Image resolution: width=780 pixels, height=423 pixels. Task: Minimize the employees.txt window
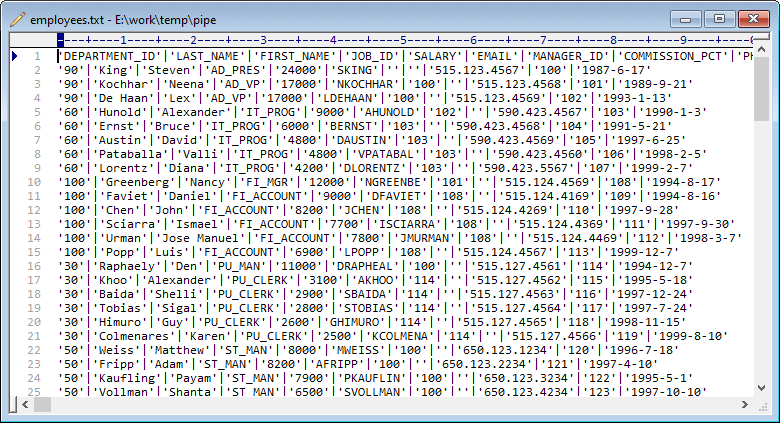coord(687,18)
